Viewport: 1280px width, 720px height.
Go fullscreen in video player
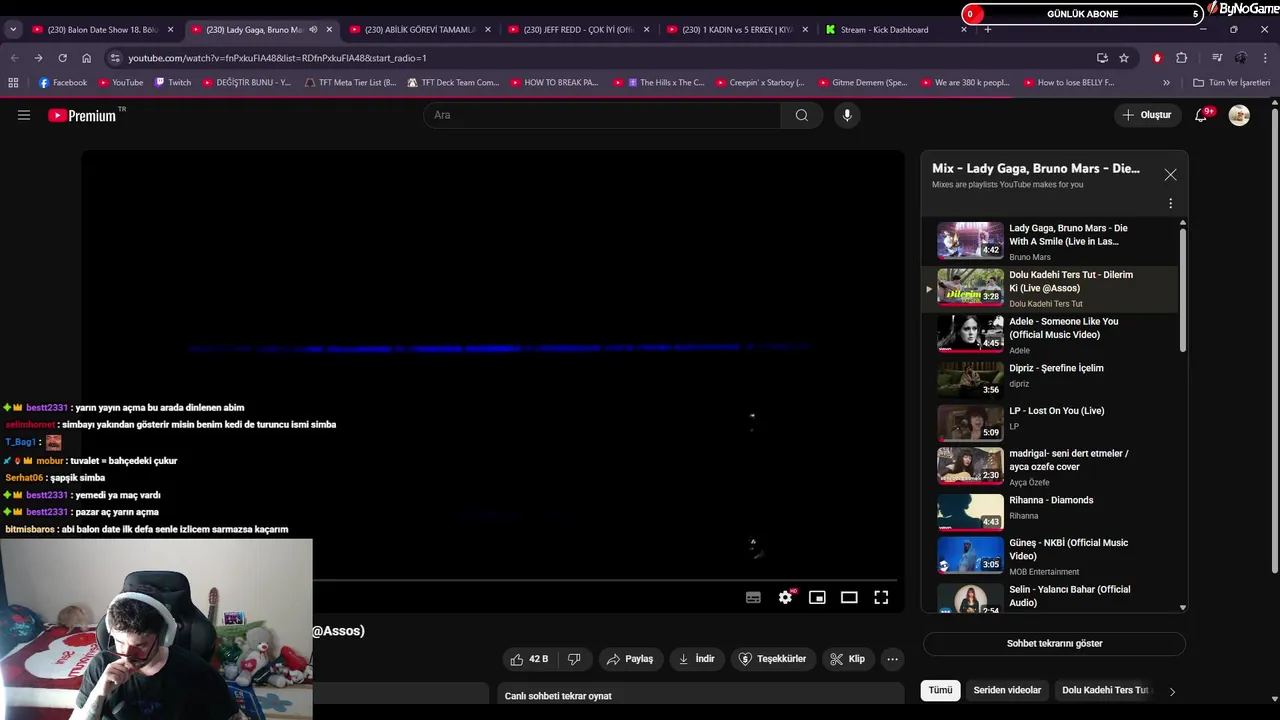pos(881,597)
